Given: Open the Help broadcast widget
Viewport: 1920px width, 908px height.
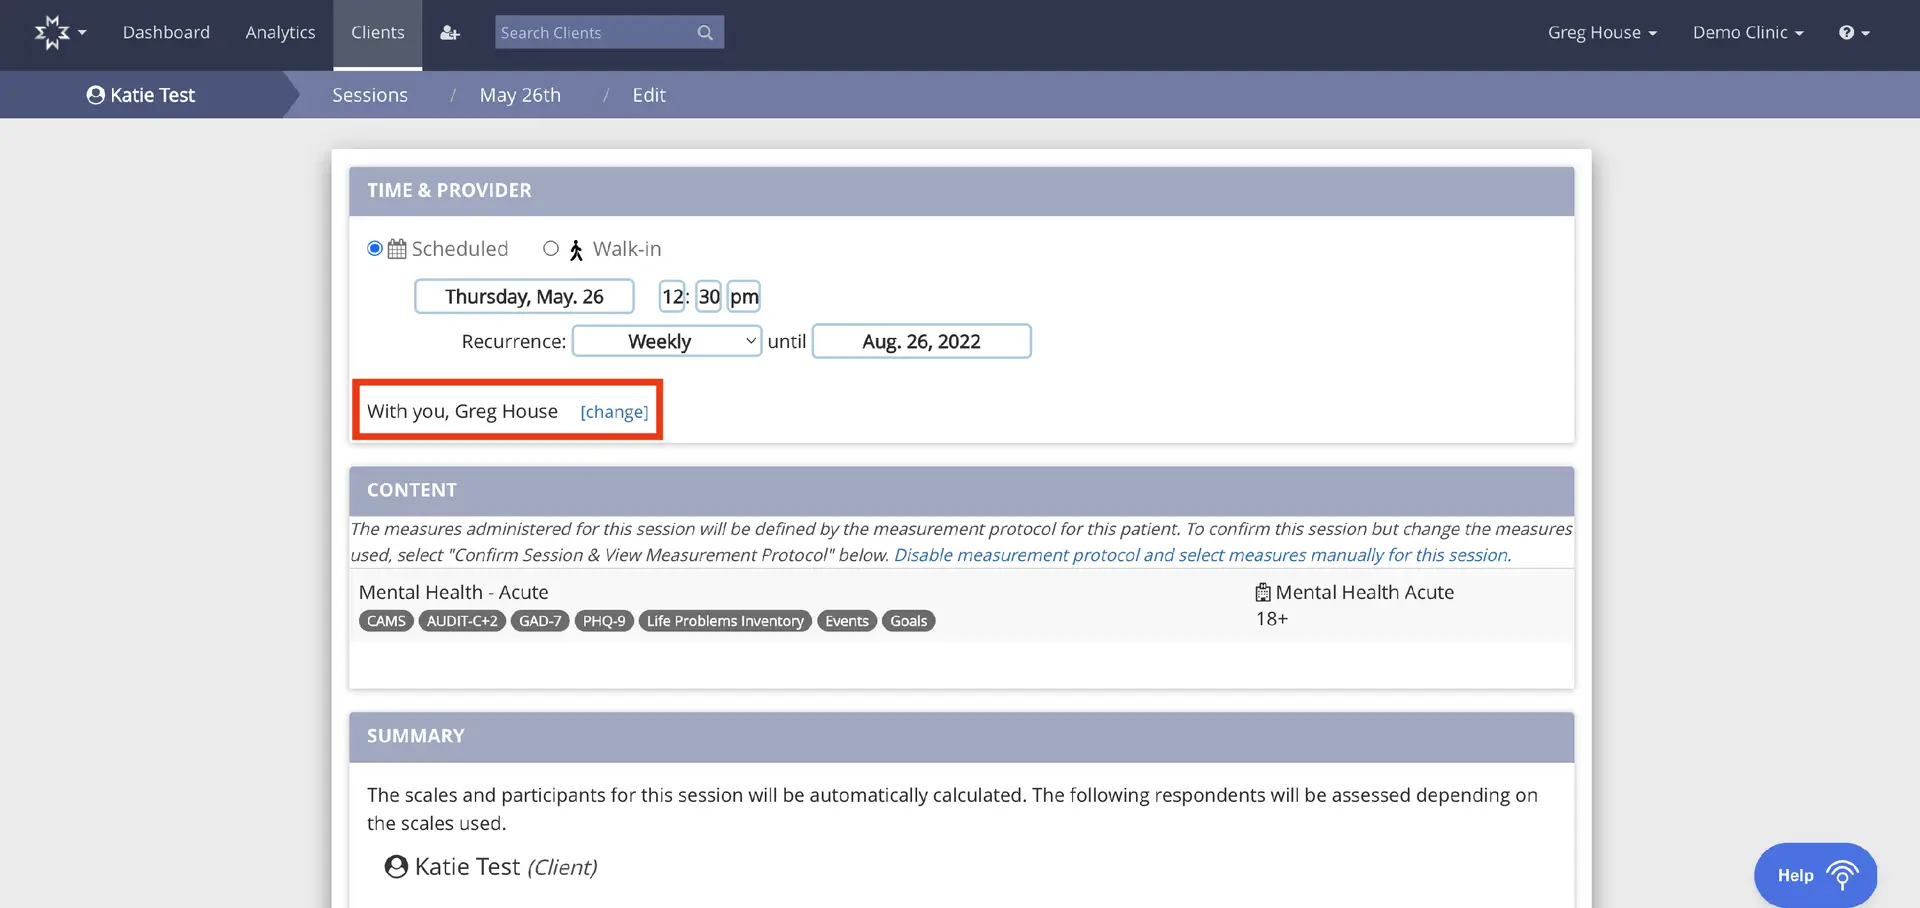Looking at the screenshot, I should pos(1813,874).
